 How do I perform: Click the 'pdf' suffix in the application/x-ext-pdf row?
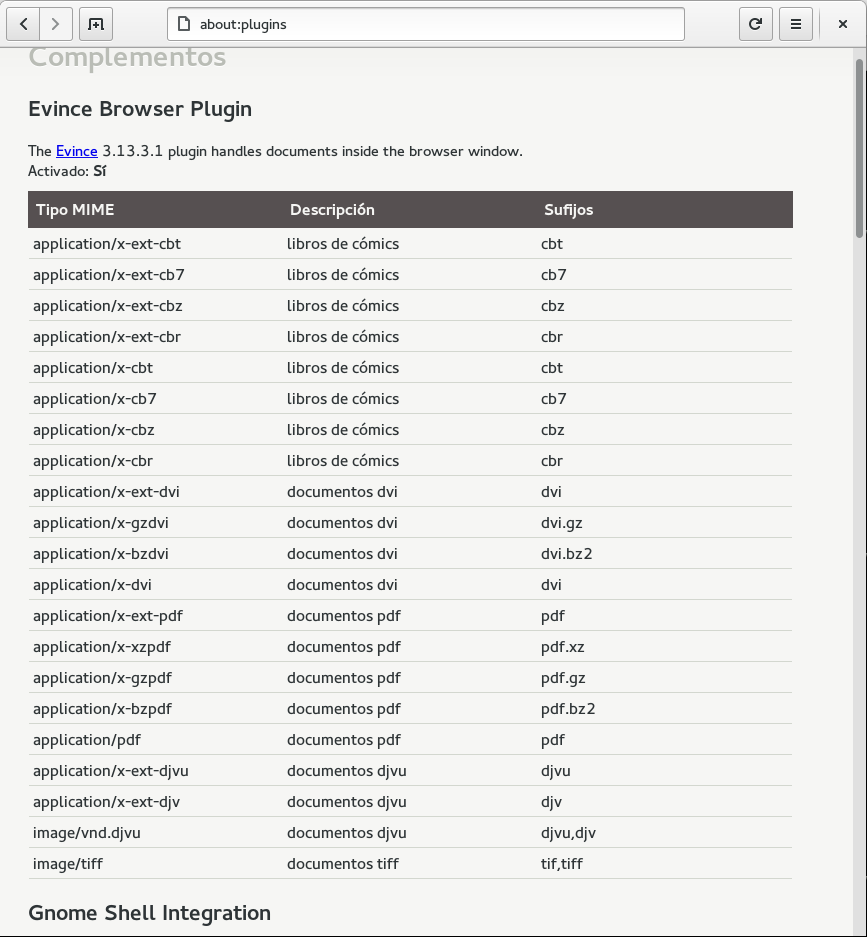[553, 617]
